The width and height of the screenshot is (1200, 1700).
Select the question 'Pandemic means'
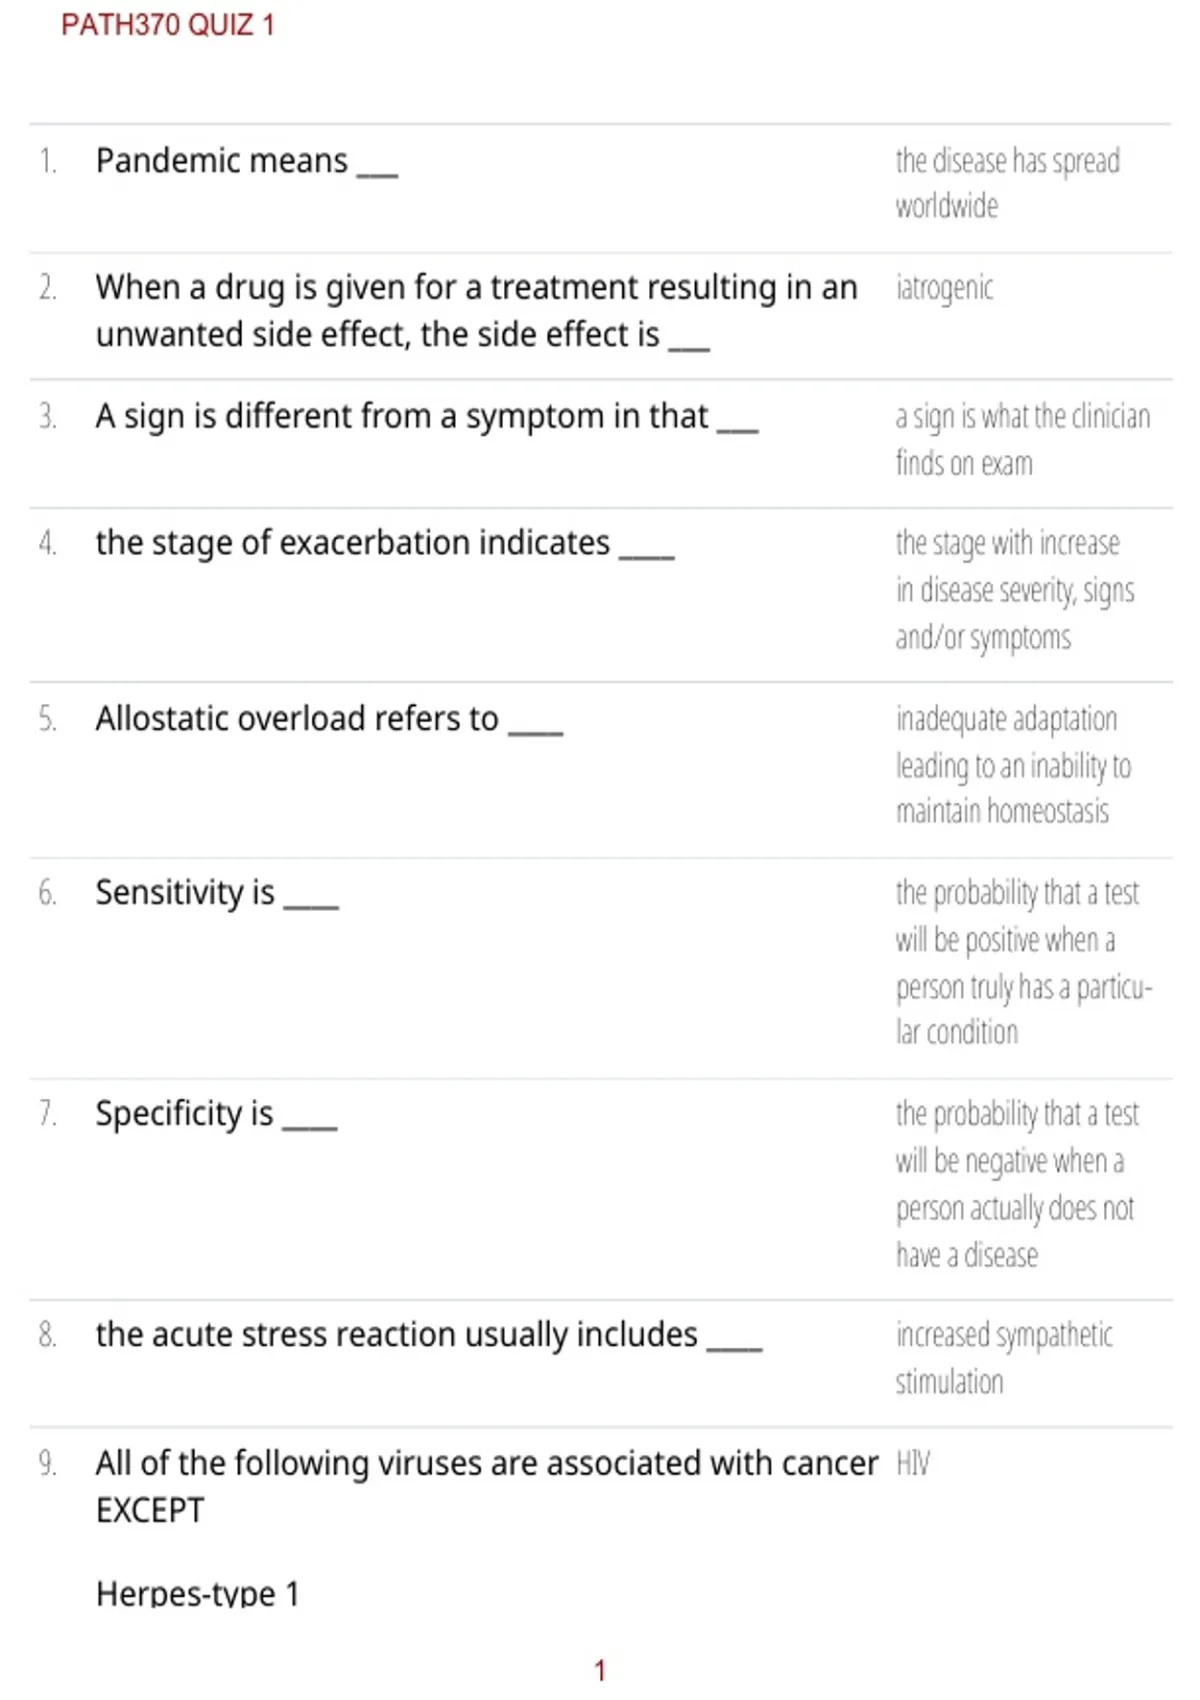pyautogui.click(x=246, y=161)
